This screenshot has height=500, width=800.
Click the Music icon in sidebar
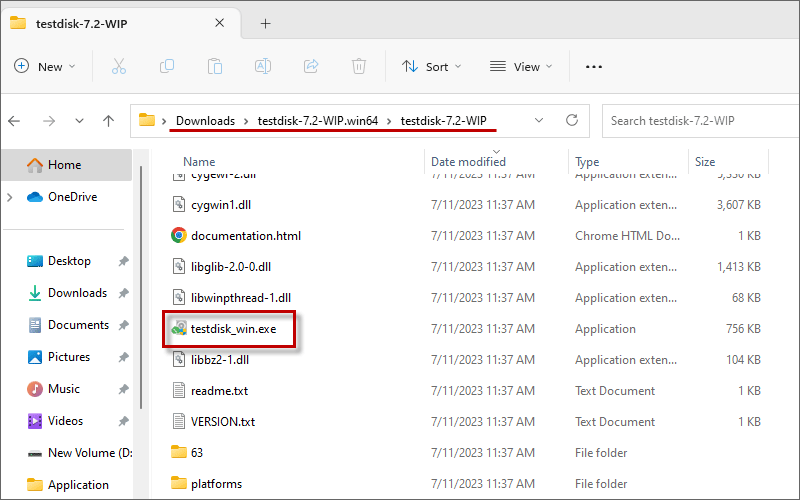pos(35,389)
